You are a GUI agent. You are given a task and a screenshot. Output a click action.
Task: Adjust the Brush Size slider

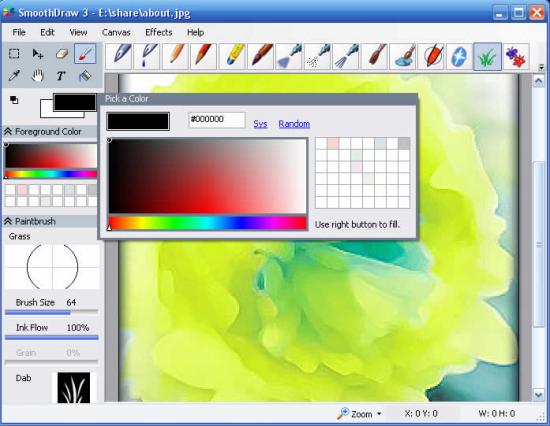51,312
